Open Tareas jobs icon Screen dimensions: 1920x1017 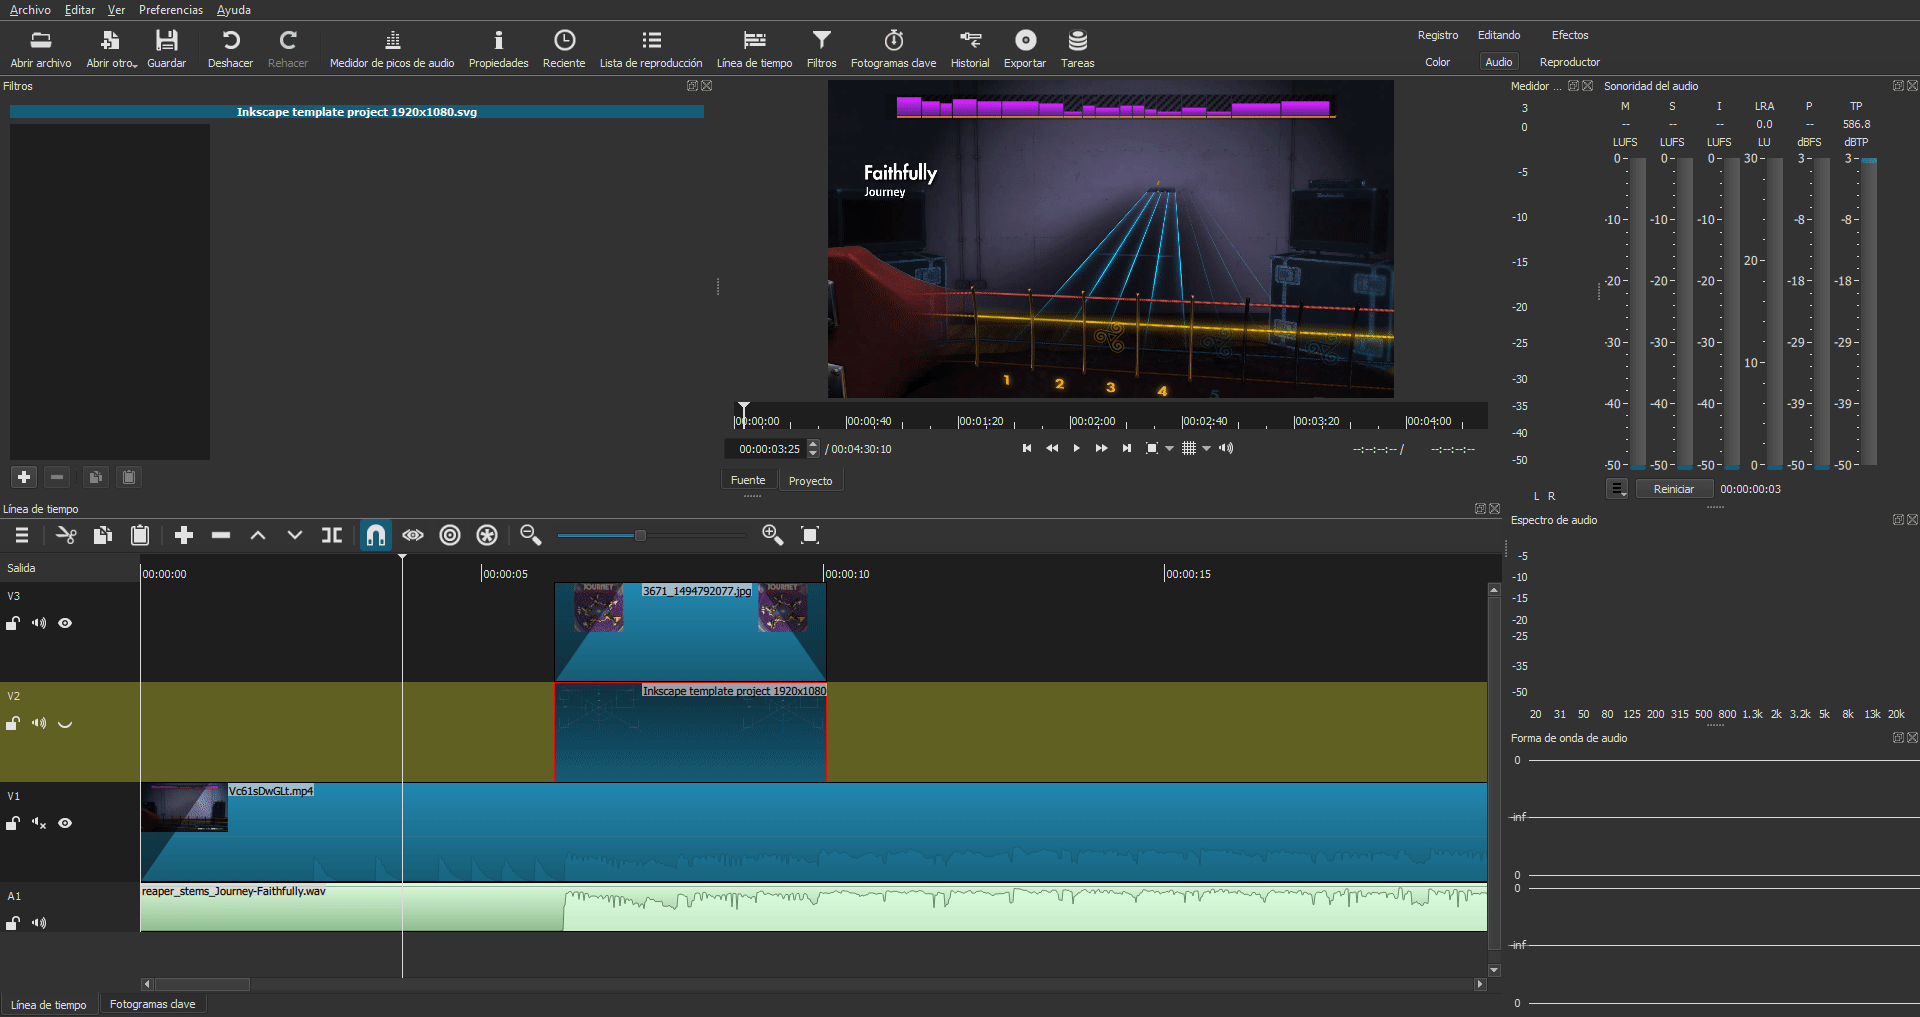click(x=1077, y=48)
